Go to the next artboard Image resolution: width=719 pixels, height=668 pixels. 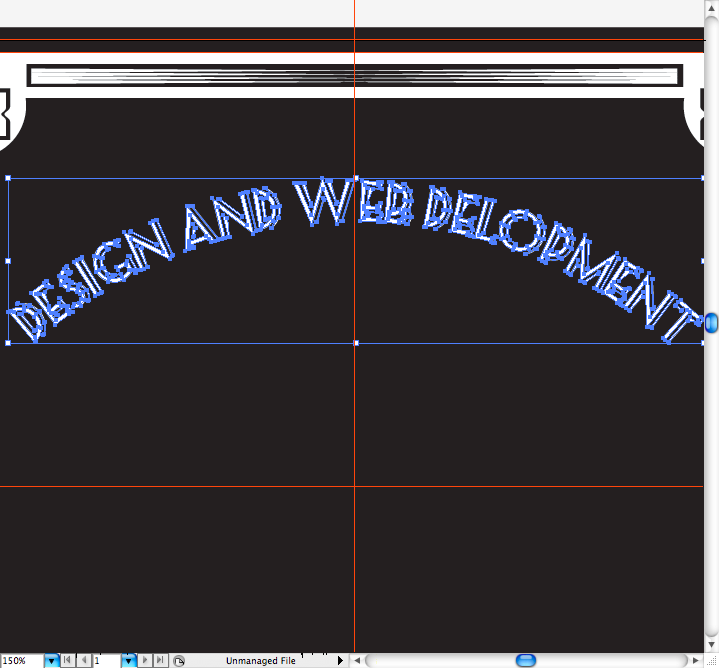pyautogui.click(x=144, y=660)
